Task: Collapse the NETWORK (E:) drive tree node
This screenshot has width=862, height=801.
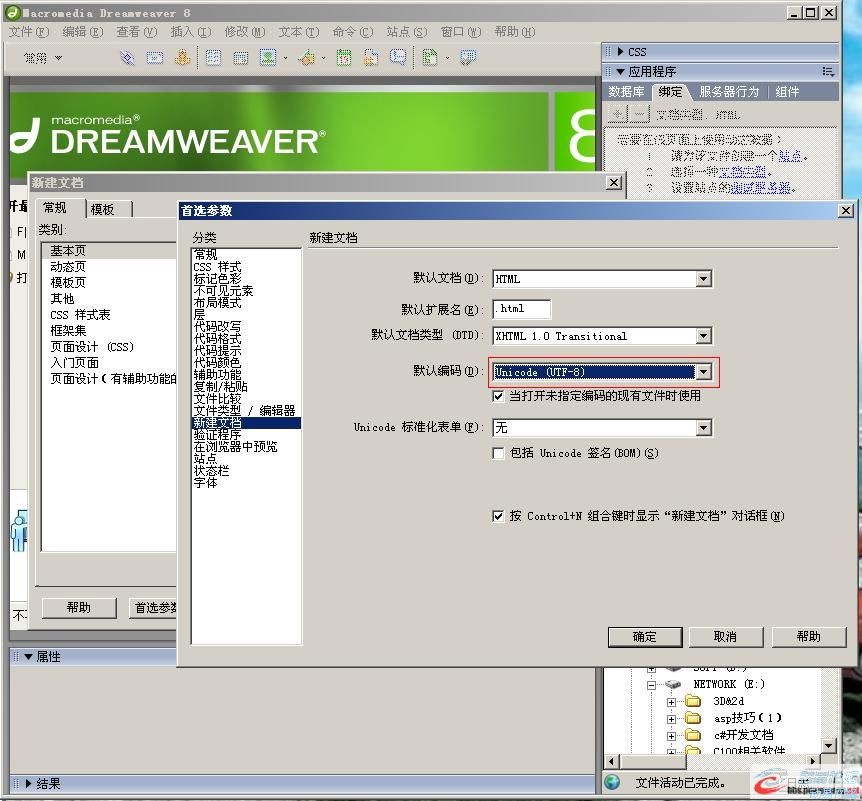Action: tap(651, 685)
